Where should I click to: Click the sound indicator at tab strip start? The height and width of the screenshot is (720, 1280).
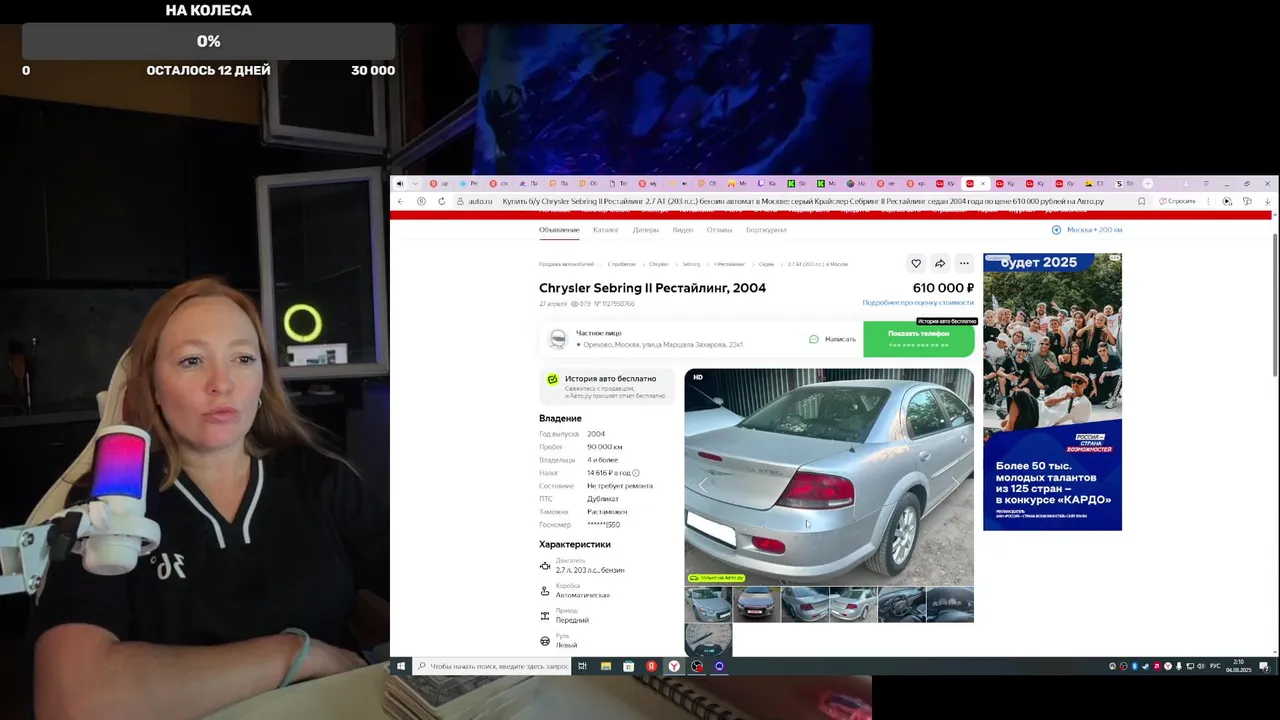(x=400, y=184)
